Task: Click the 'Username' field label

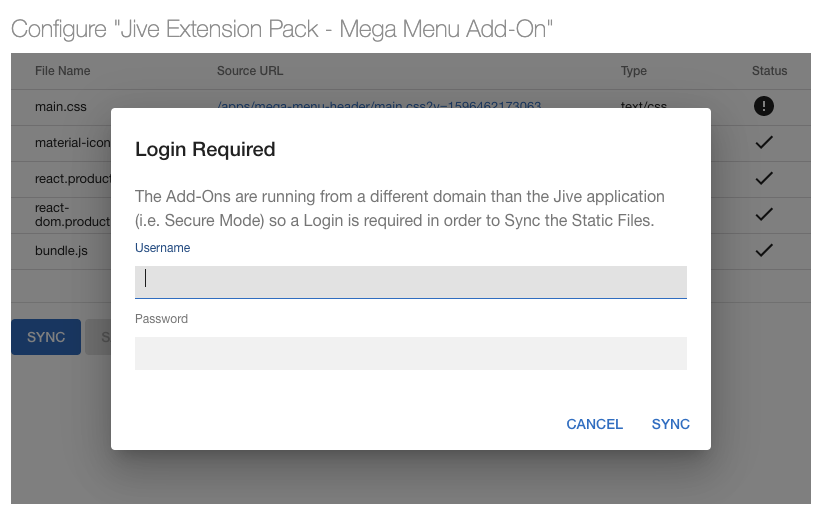Action: [162, 248]
